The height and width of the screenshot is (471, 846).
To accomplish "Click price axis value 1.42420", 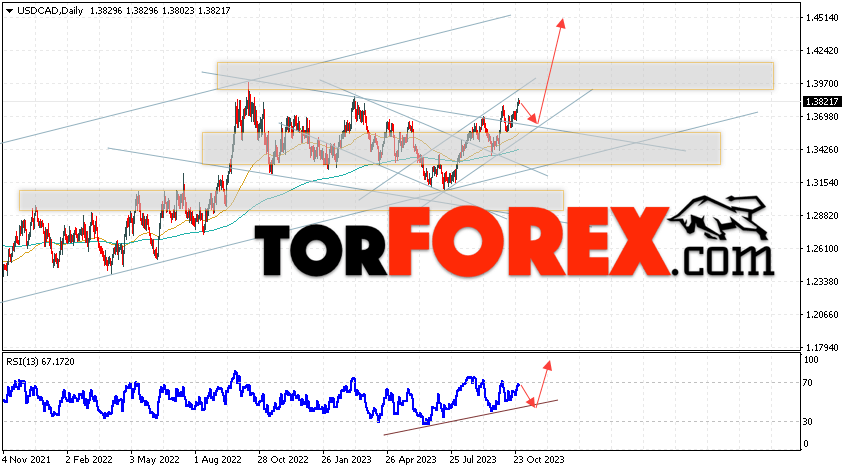I will (822, 51).
